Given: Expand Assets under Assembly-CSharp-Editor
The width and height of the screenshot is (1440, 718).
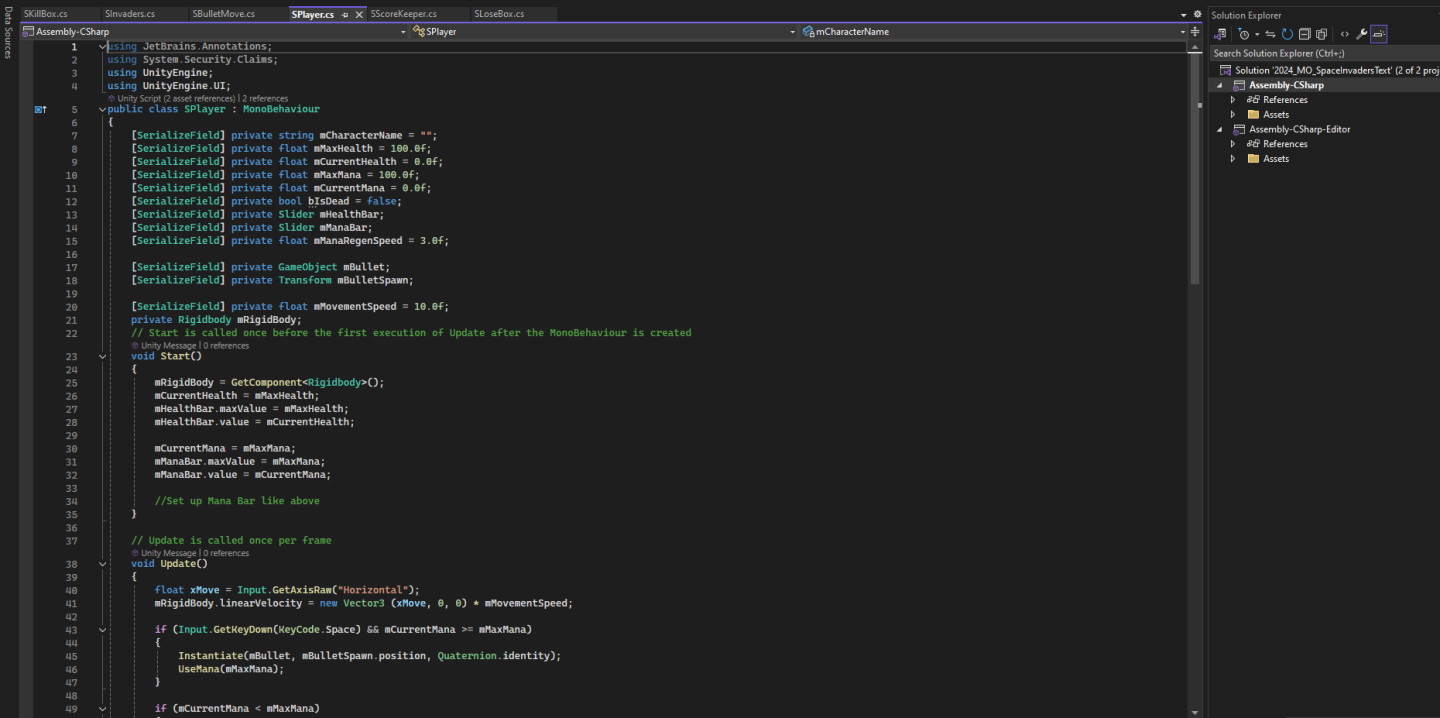Looking at the screenshot, I should [x=1233, y=158].
